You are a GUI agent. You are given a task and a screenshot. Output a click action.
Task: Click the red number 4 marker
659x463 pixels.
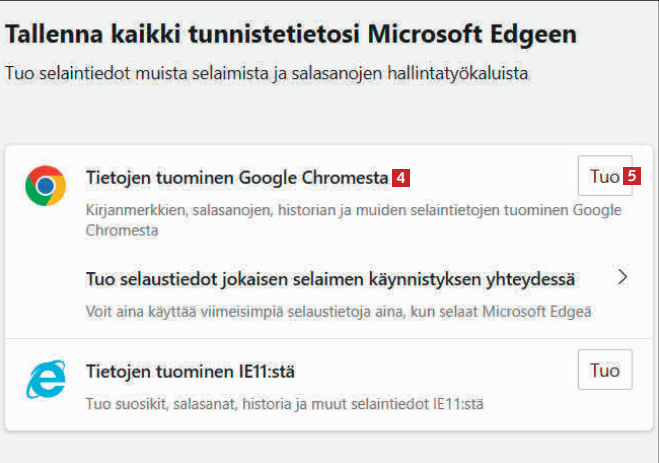400,178
